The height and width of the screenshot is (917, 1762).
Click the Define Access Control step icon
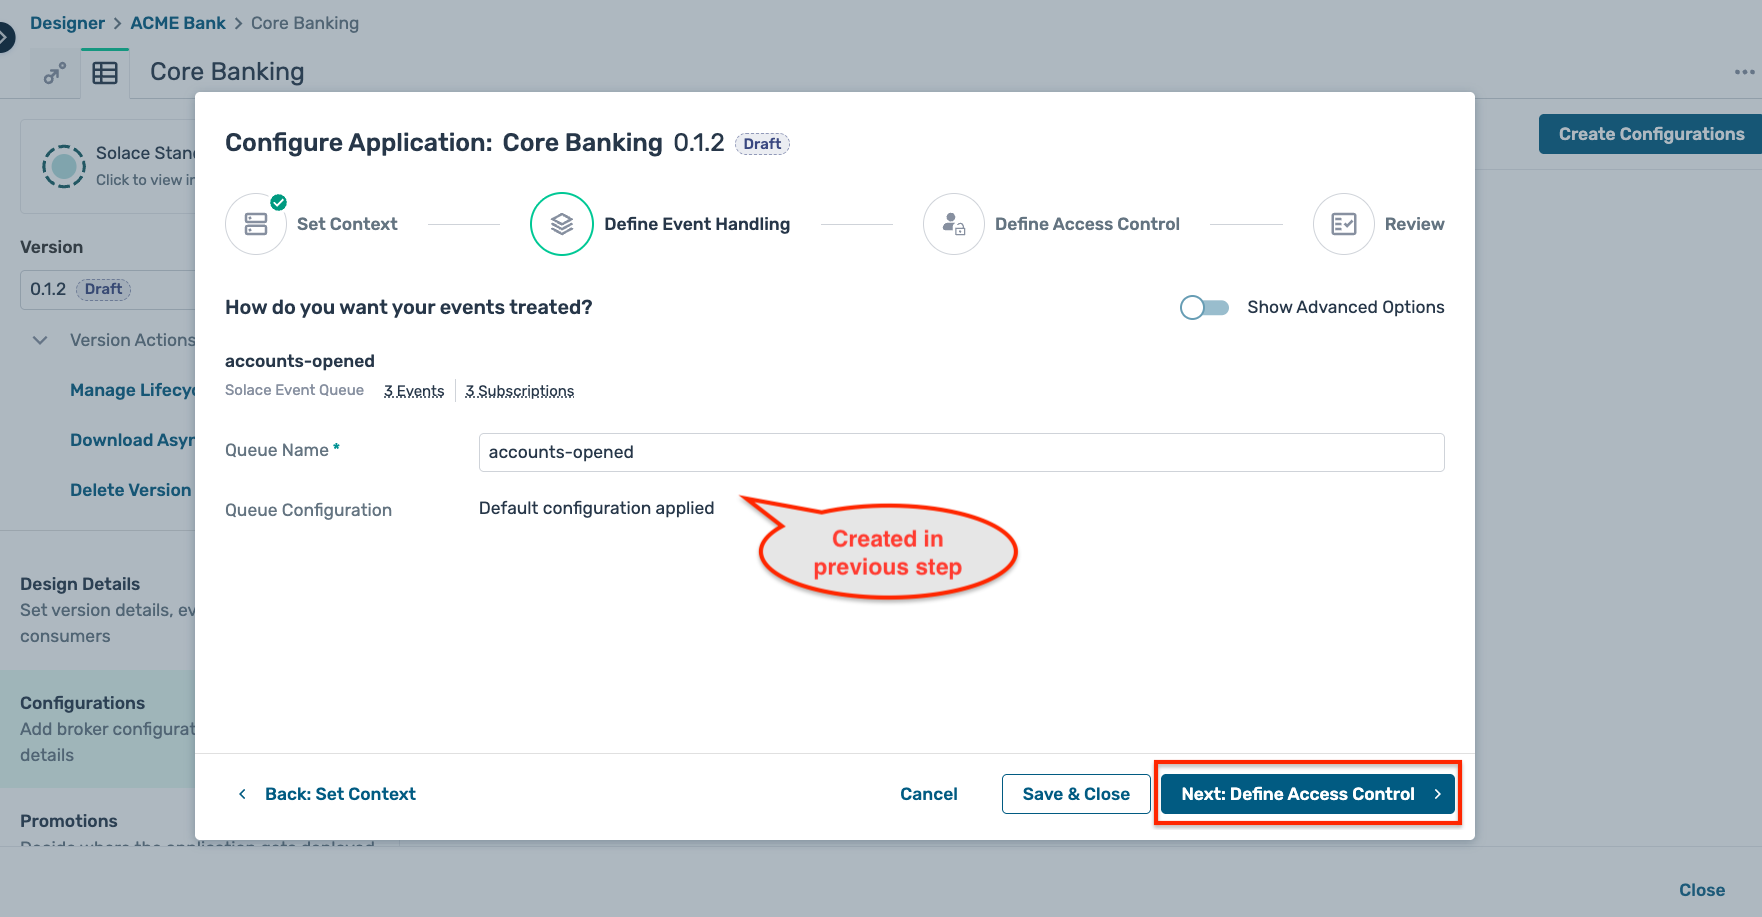tap(953, 223)
